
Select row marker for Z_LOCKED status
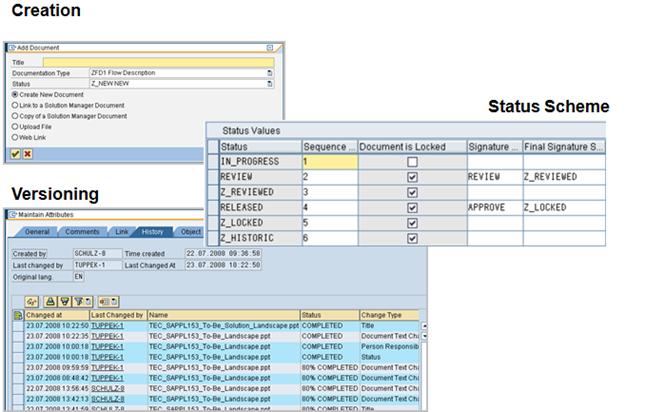point(213,223)
